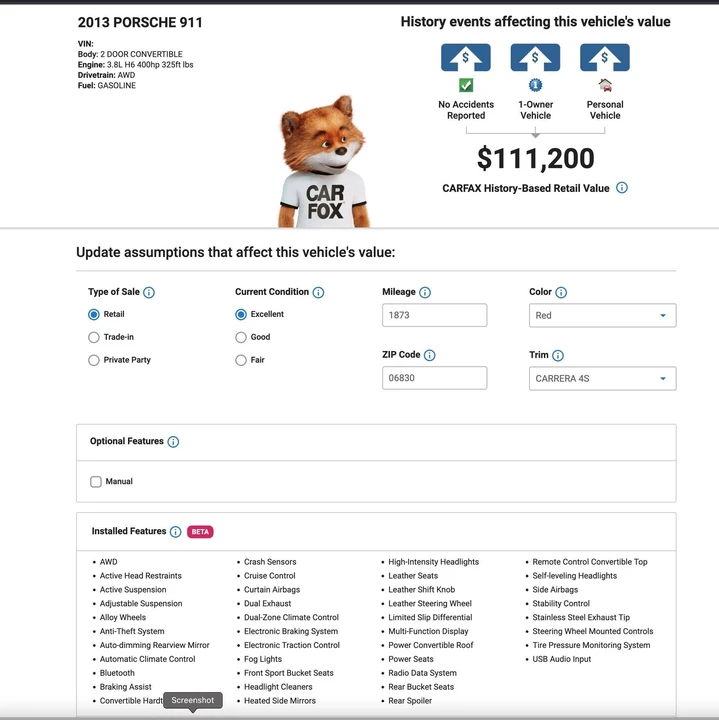Click the Screenshot tooltip label

(193, 700)
